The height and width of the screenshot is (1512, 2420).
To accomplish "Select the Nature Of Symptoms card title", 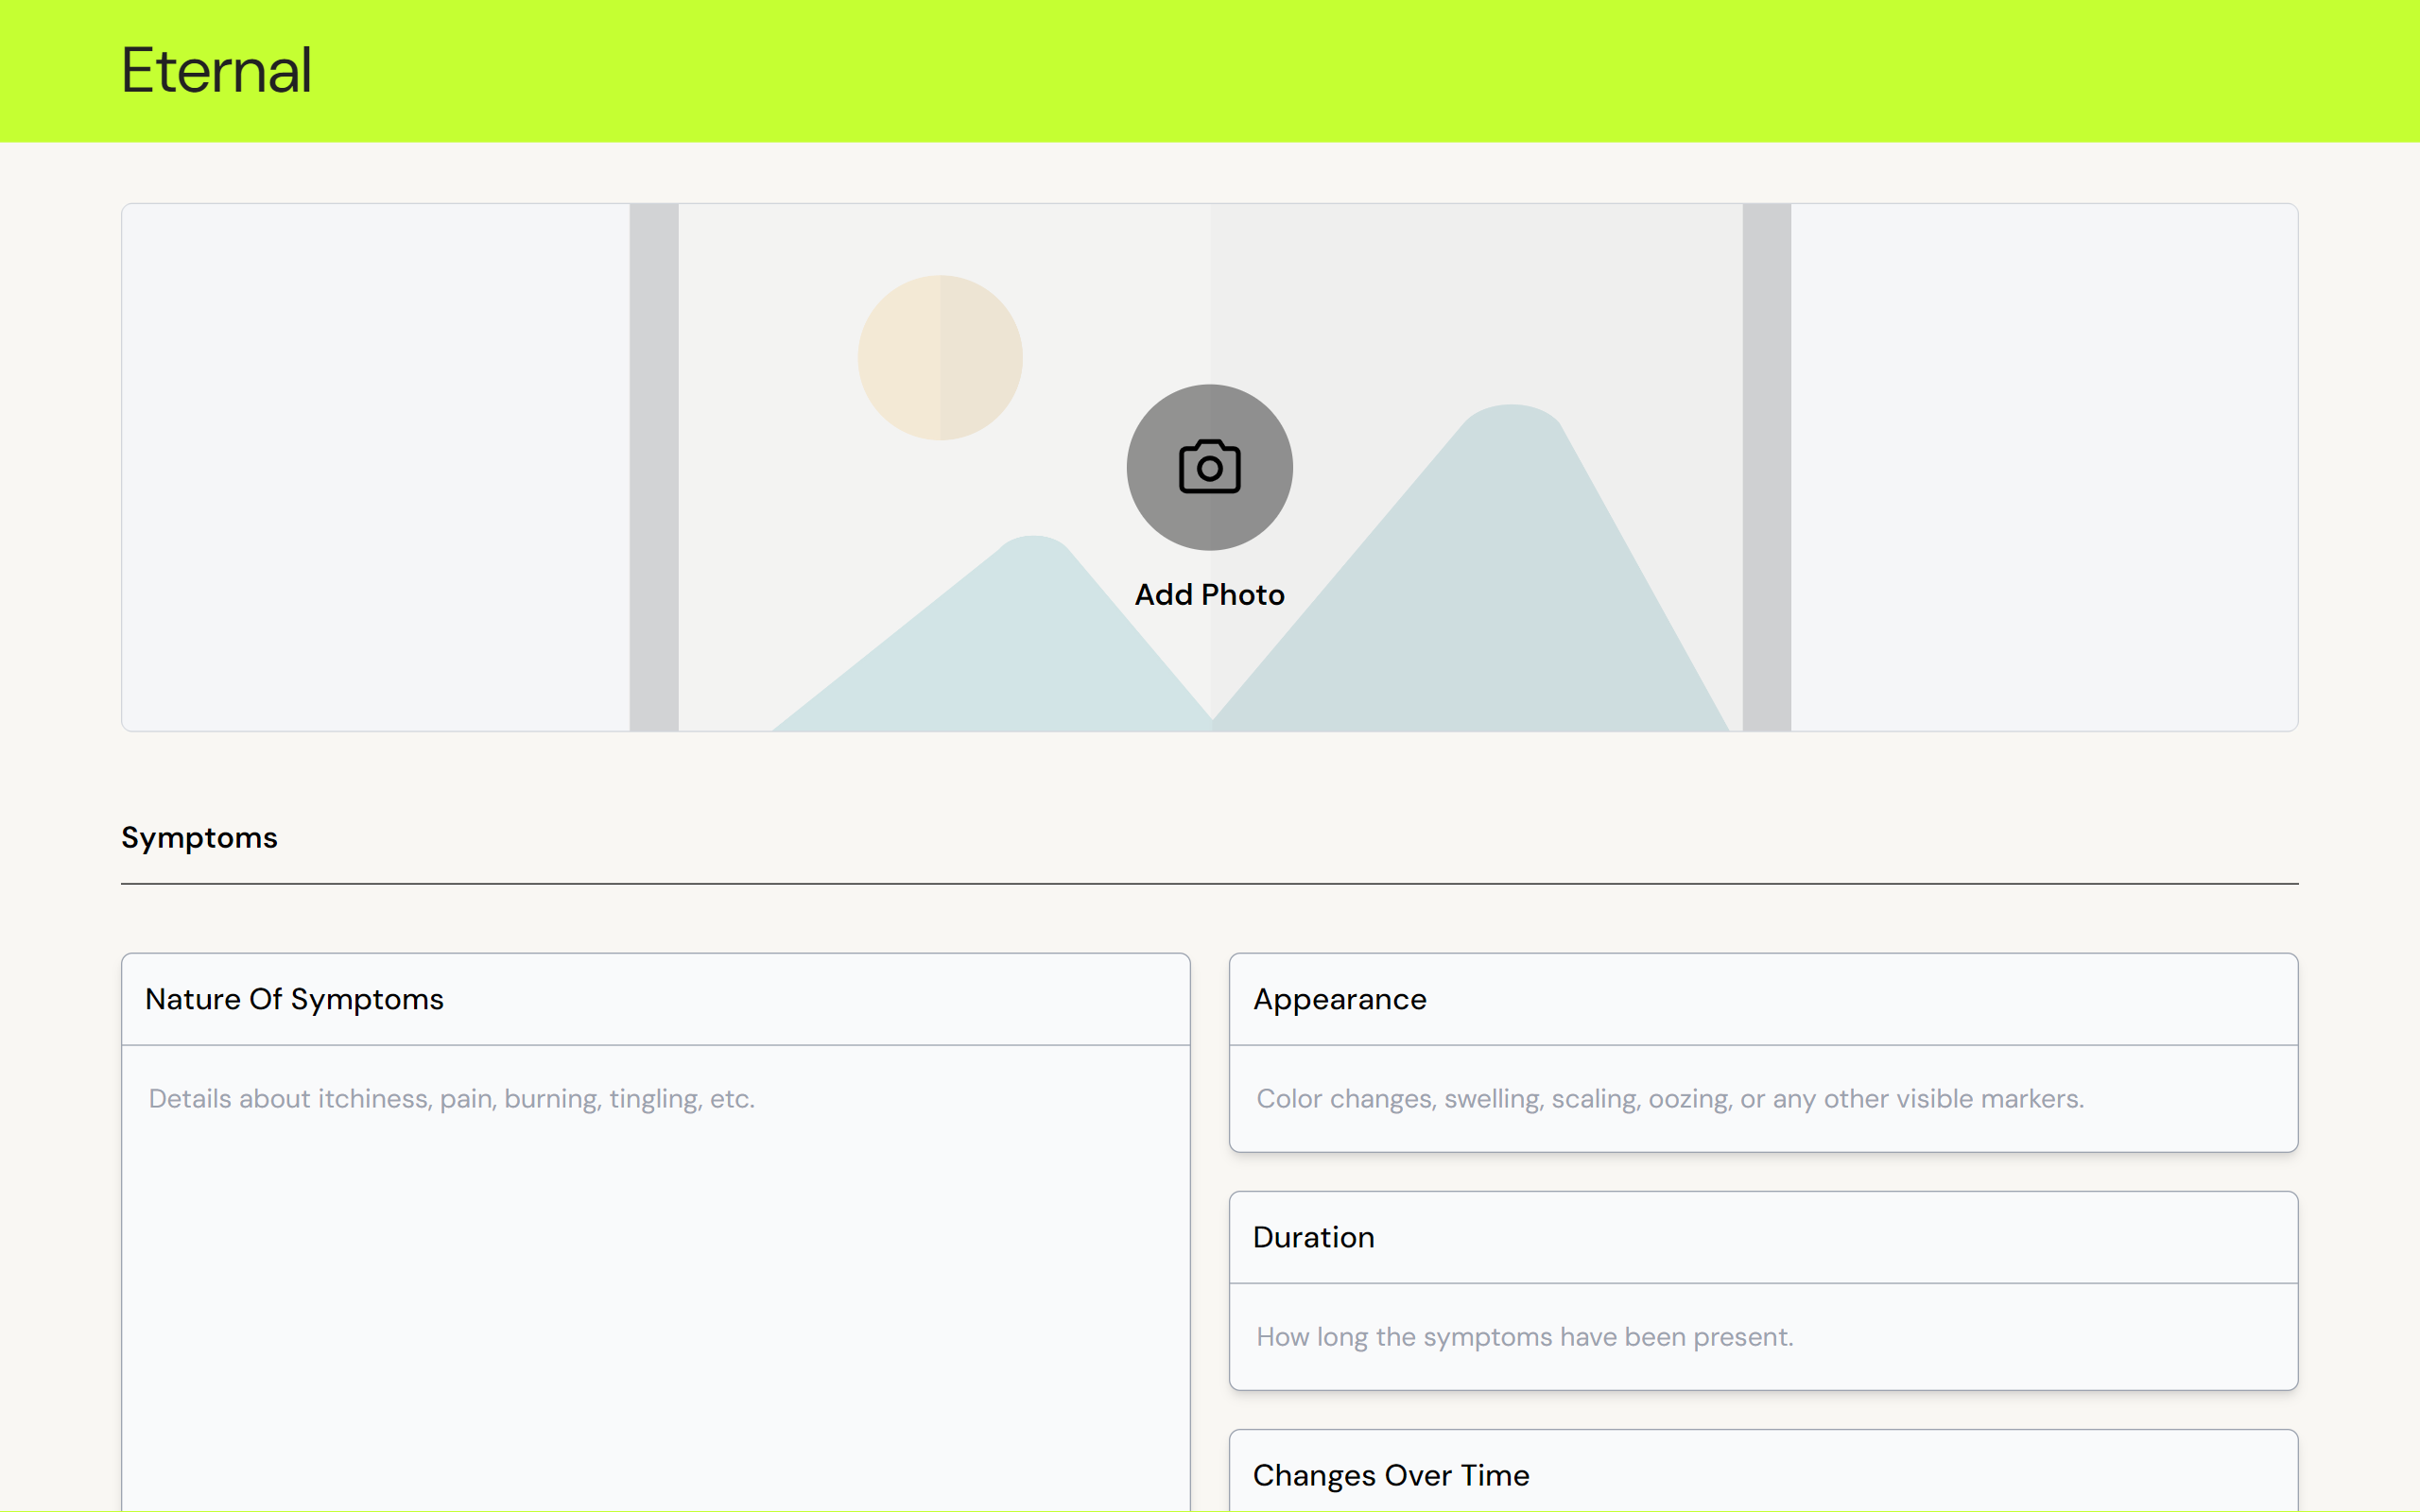I will (294, 999).
